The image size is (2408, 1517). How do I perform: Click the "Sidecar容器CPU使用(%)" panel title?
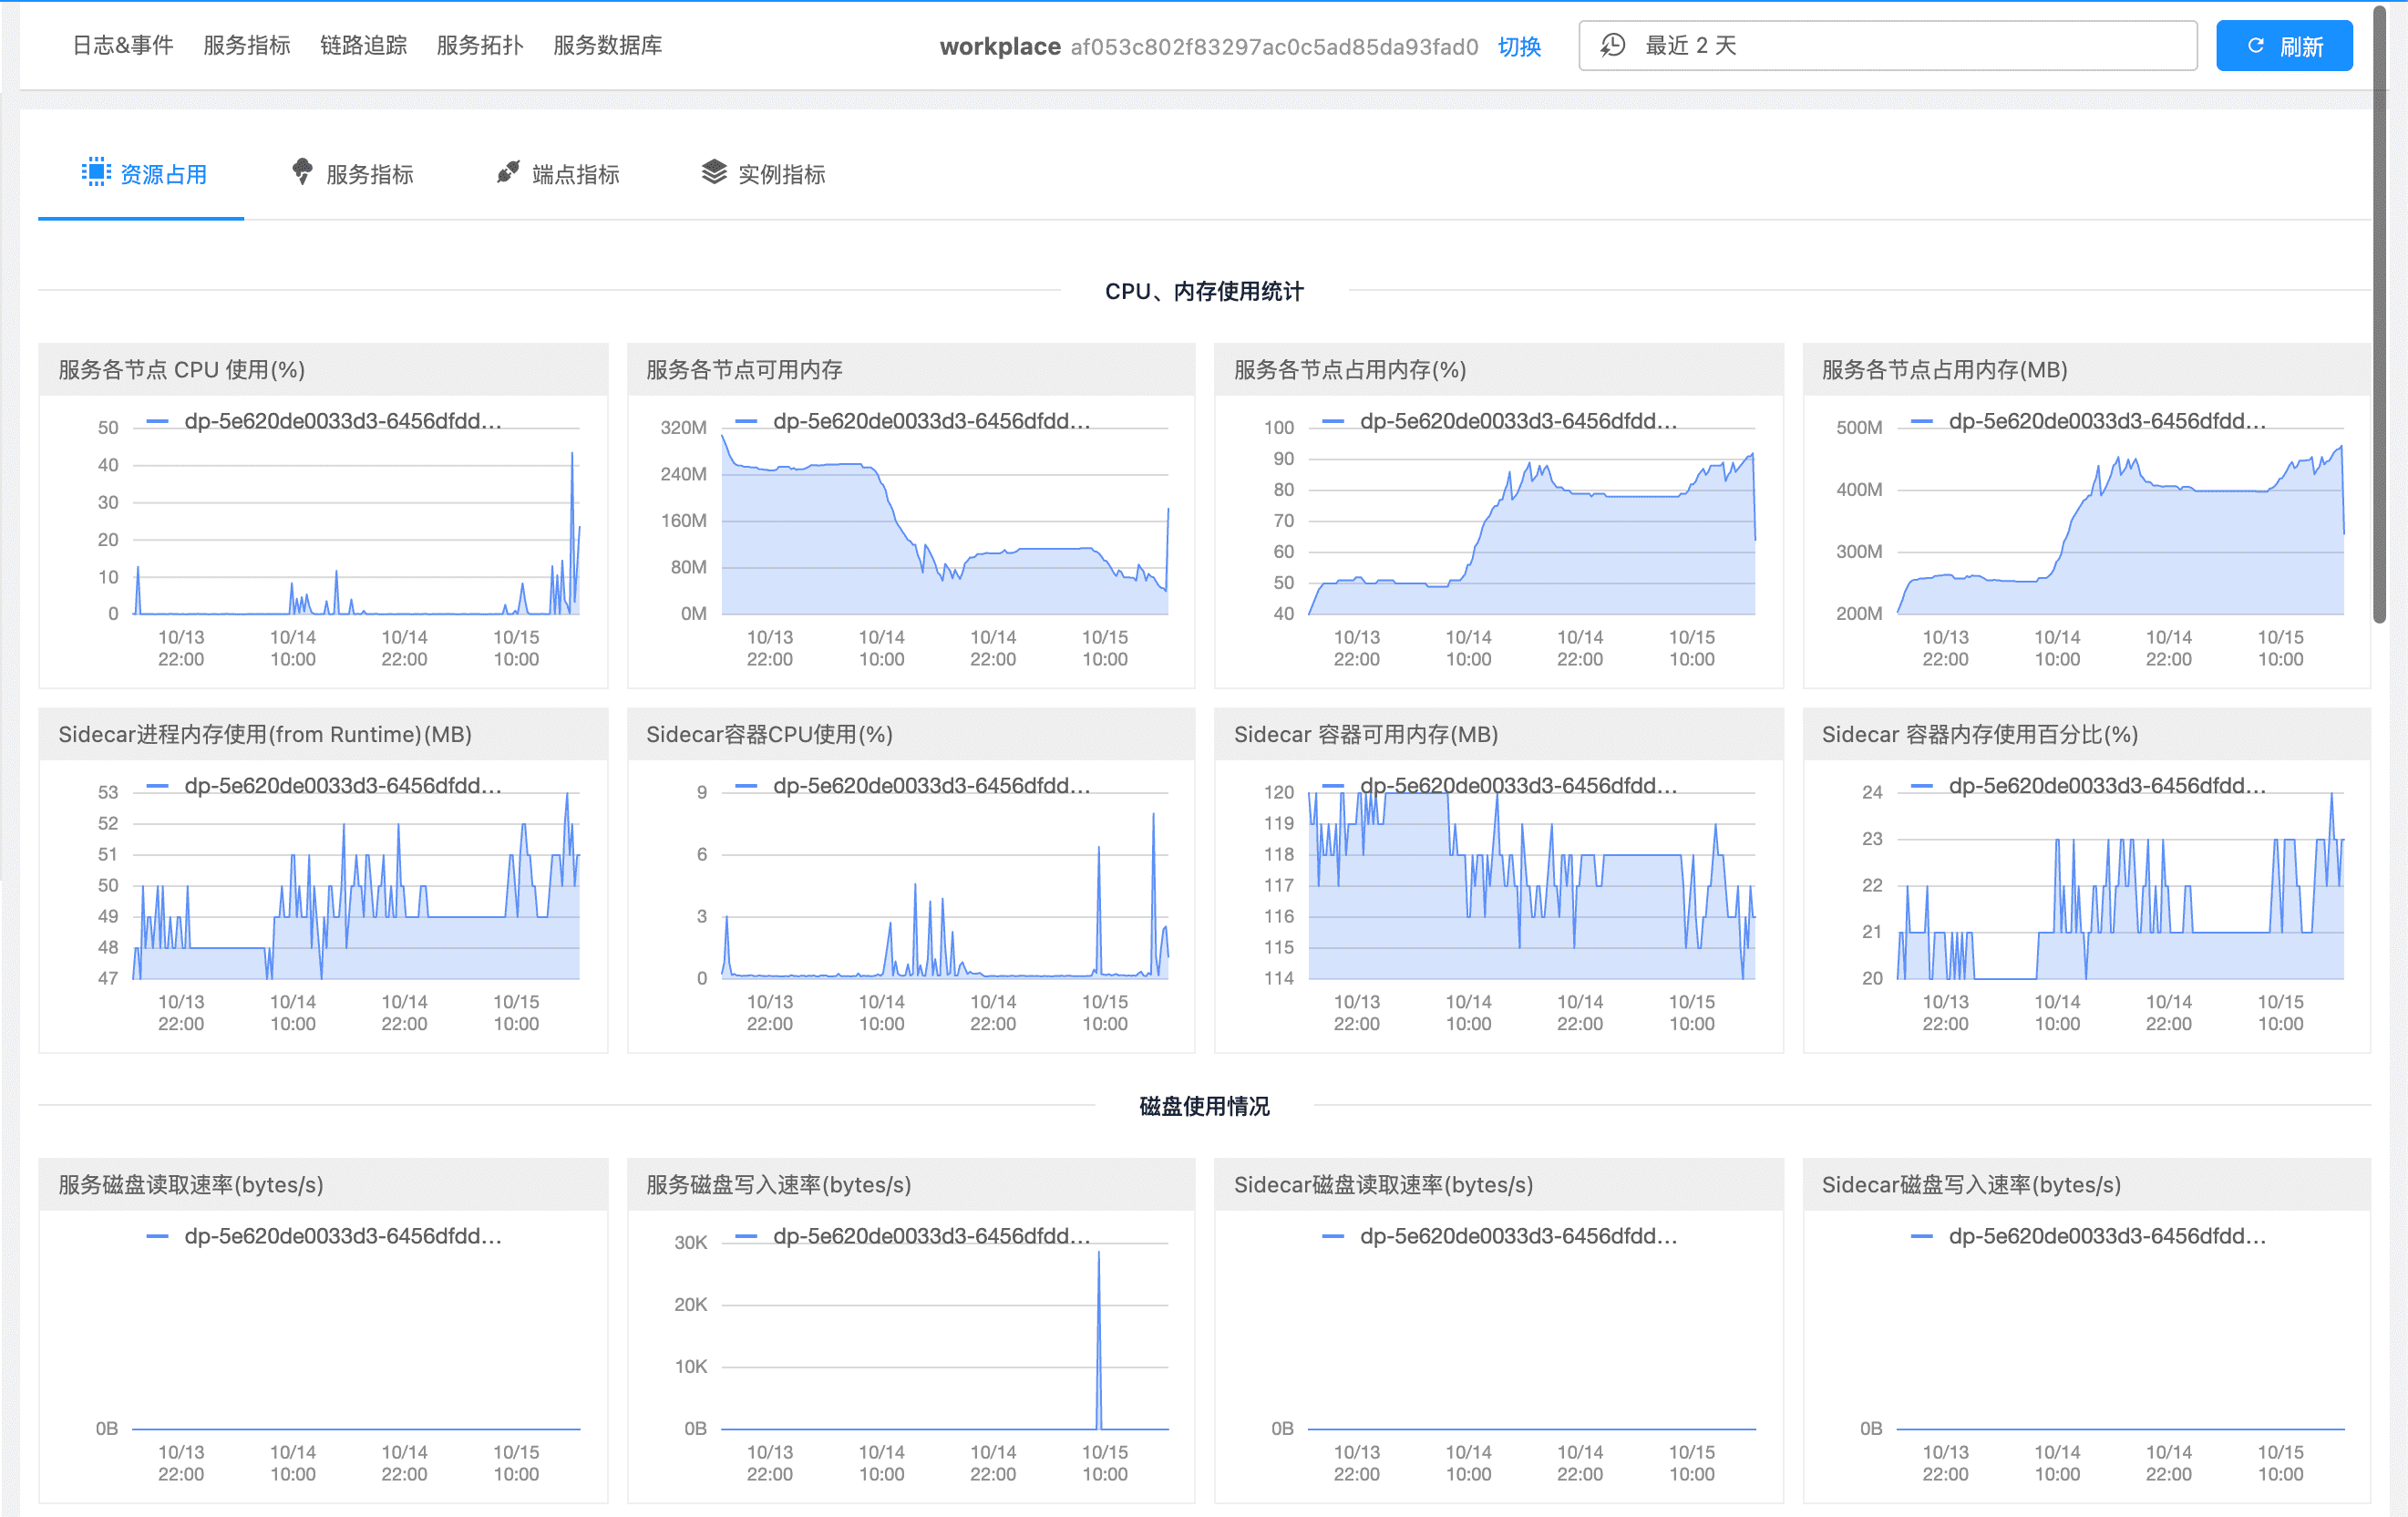tap(769, 735)
